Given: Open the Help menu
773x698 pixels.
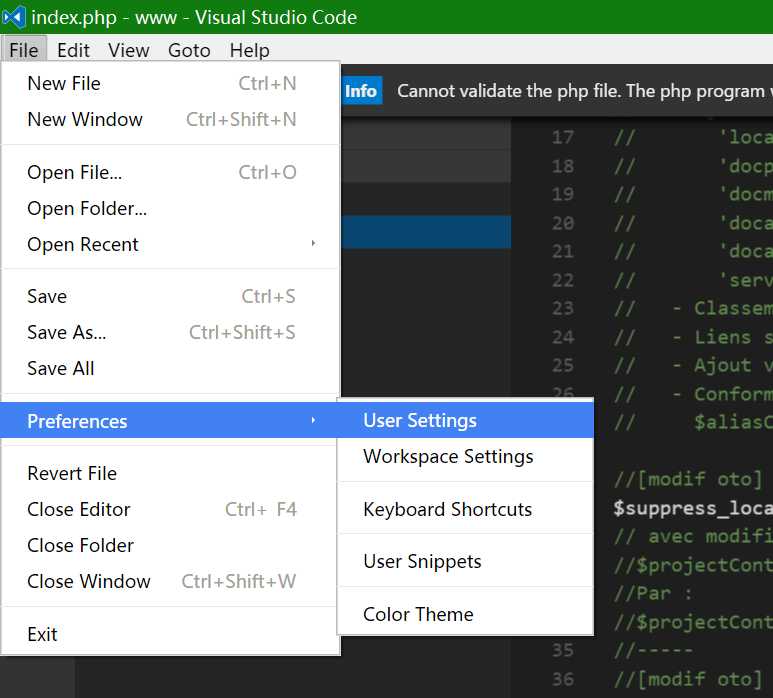Looking at the screenshot, I should (249, 50).
